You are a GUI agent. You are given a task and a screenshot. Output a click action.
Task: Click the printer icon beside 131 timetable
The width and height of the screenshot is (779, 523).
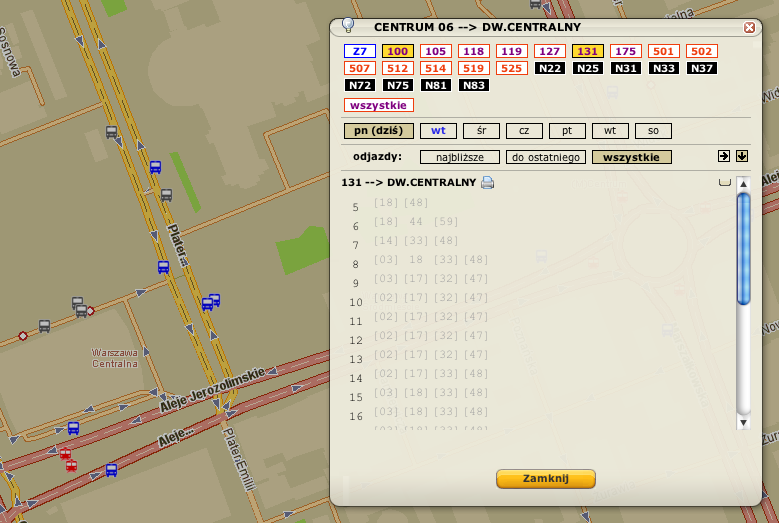tap(488, 183)
